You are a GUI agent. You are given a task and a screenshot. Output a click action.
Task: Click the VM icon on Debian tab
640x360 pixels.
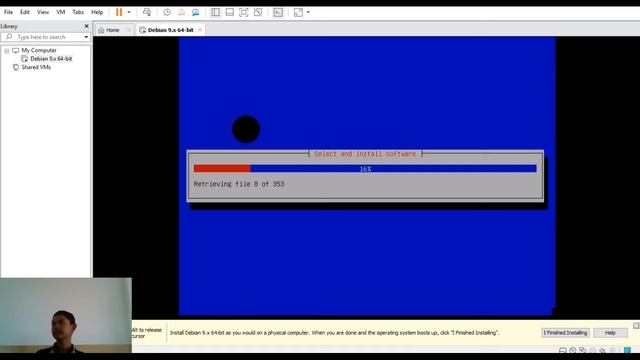[142, 30]
